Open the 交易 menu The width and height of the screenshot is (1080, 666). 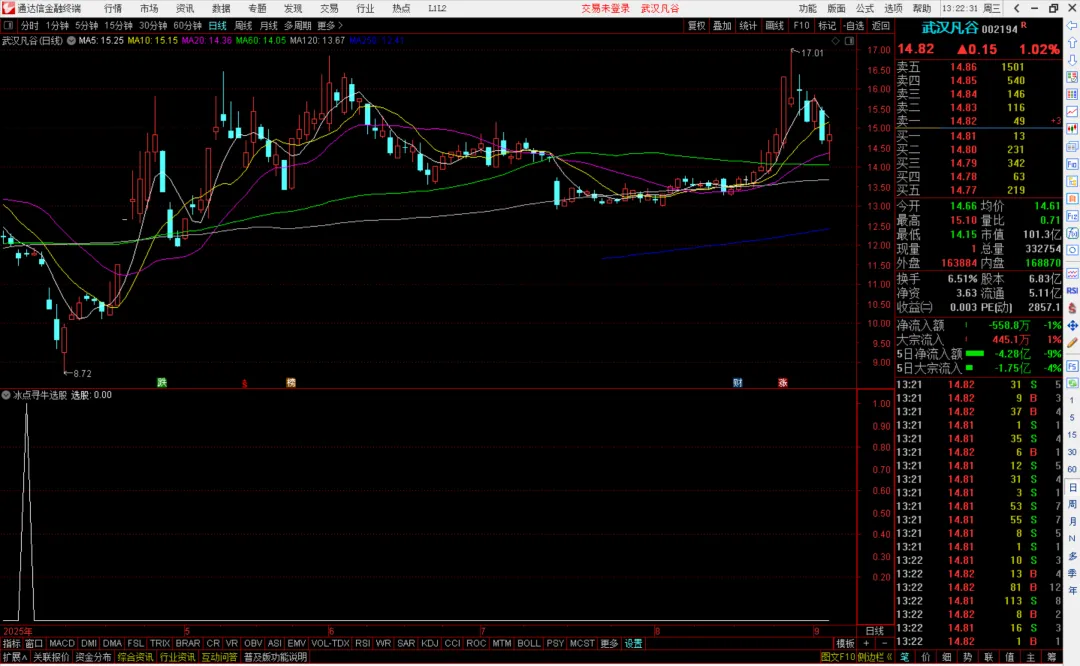tap(329, 8)
